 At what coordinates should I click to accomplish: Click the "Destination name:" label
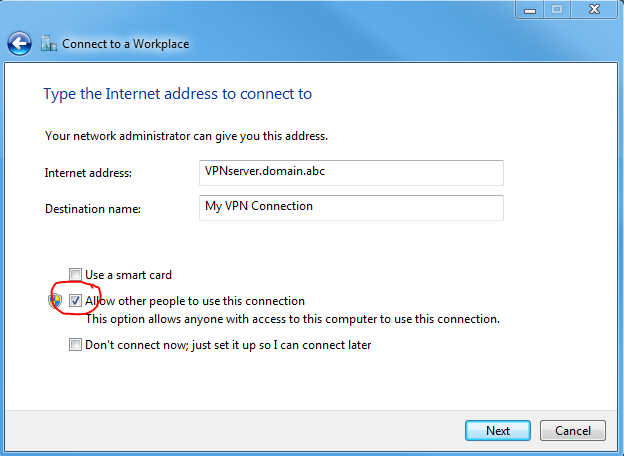tap(93, 209)
